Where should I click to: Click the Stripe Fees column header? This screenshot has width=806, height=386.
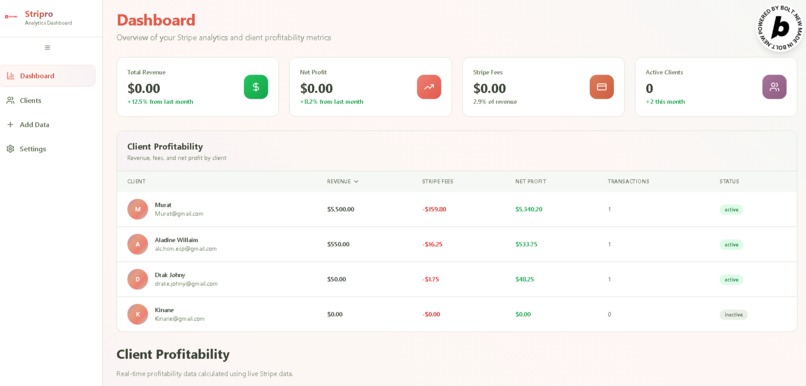click(437, 181)
